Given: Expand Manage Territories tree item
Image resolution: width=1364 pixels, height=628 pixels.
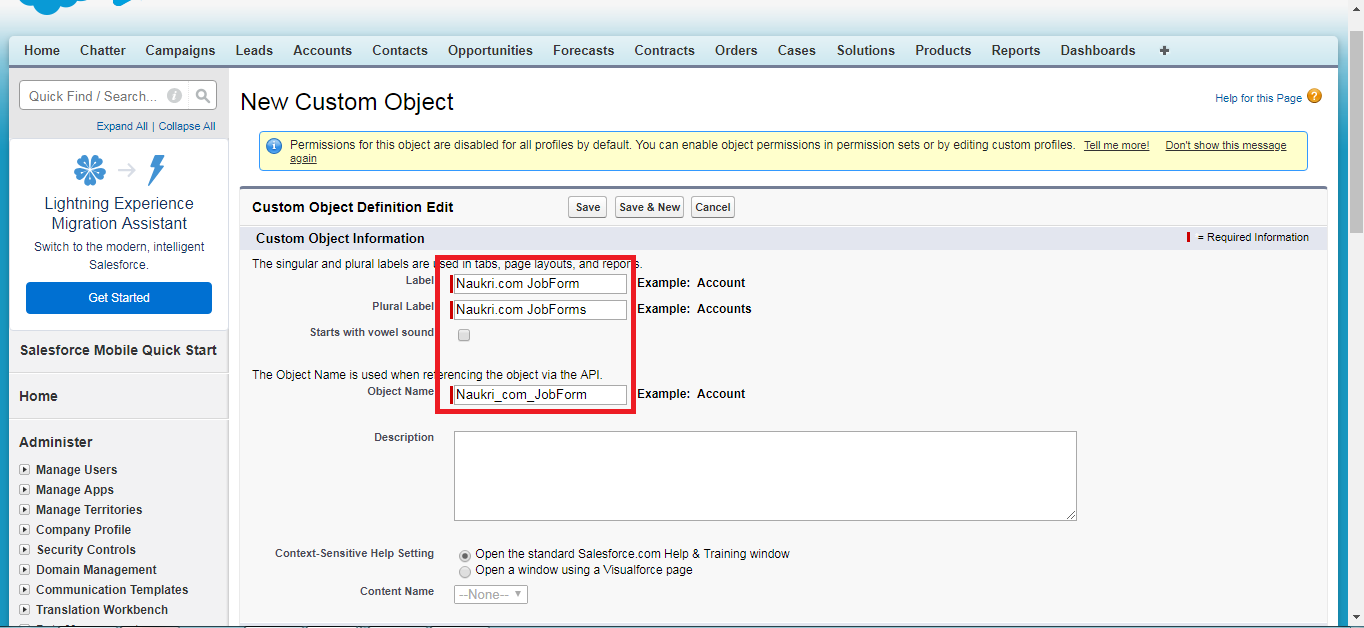Looking at the screenshot, I should pyautogui.click(x=25, y=509).
